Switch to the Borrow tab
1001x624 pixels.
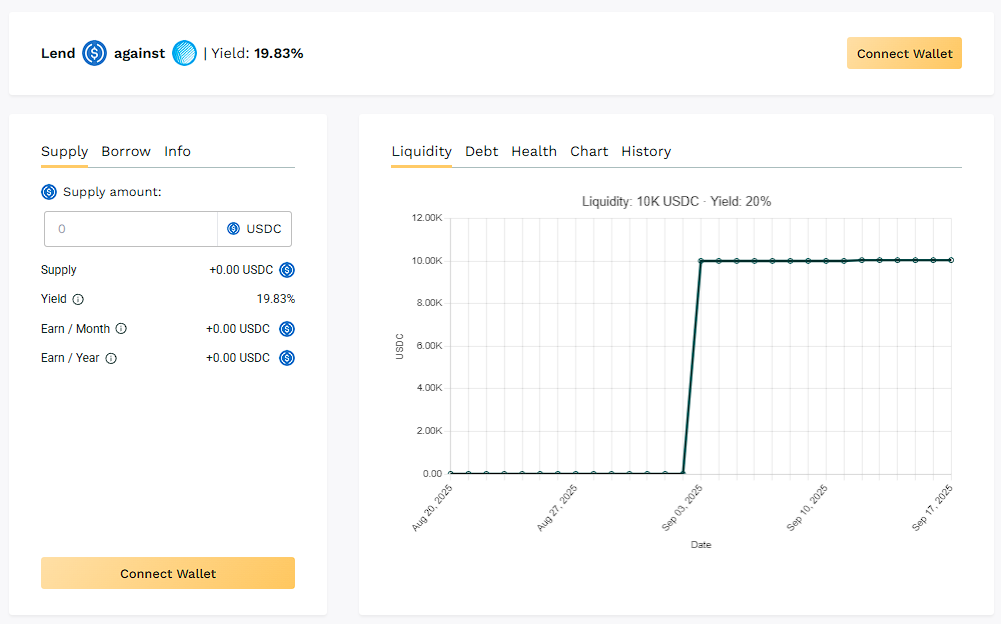[126, 152]
